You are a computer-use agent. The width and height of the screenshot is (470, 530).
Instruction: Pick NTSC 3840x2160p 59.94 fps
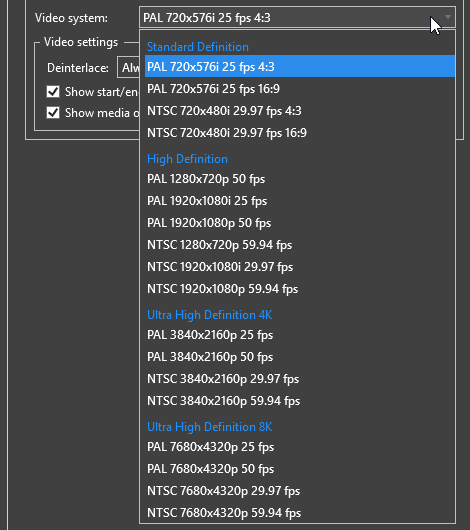point(300,401)
